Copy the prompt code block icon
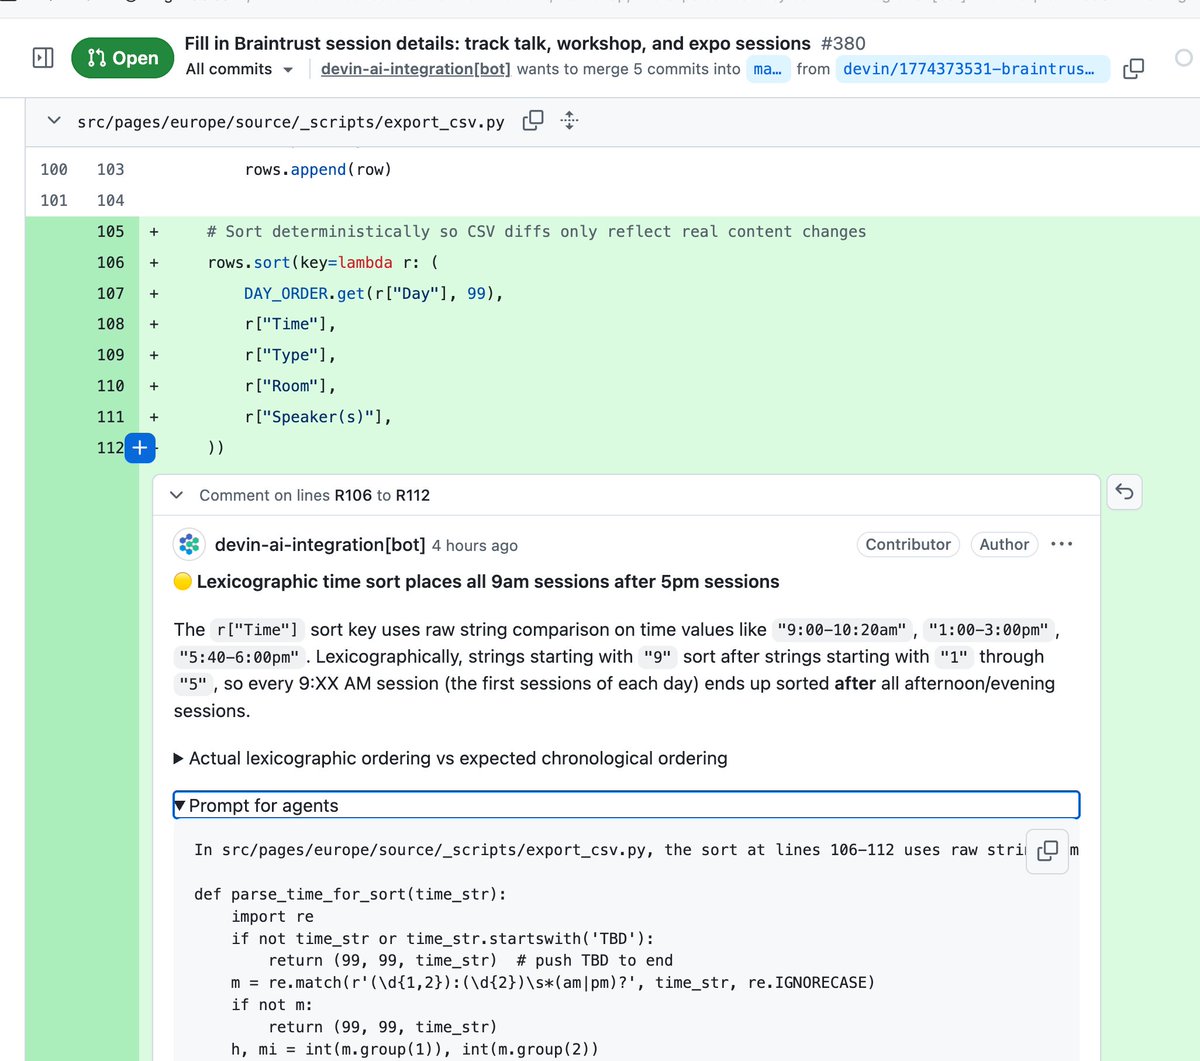1200x1061 pixels. point(1047,850)
